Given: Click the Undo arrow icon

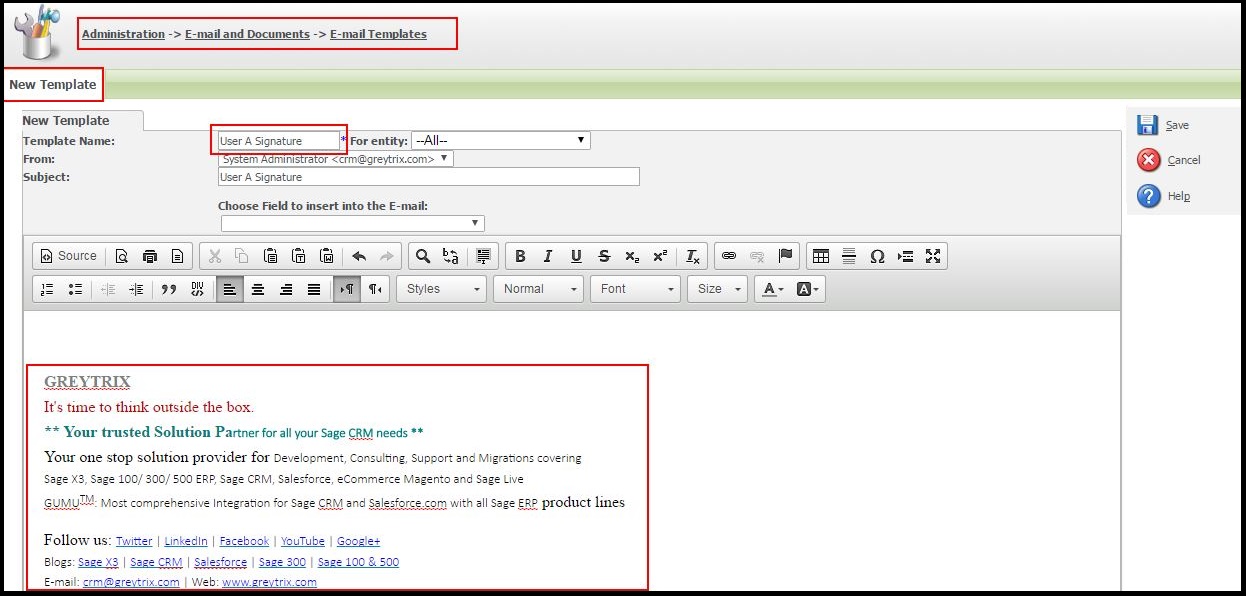Looking at the screenshot, I should (359, 256).
